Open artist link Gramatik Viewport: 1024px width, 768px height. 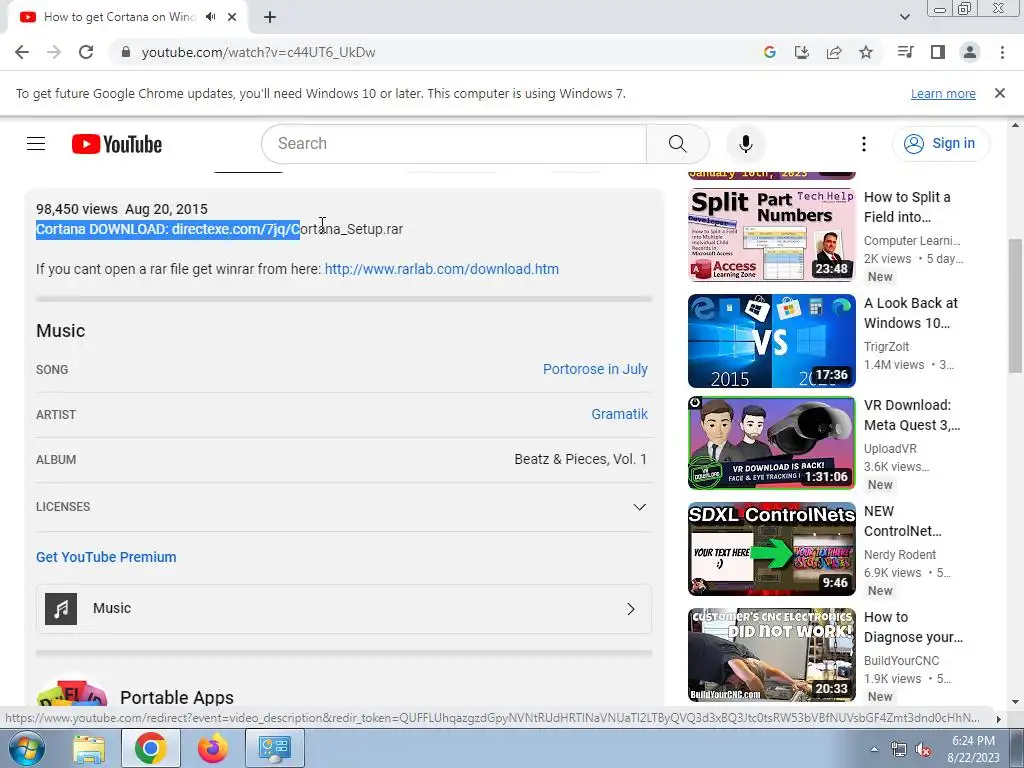click(619, 414)
